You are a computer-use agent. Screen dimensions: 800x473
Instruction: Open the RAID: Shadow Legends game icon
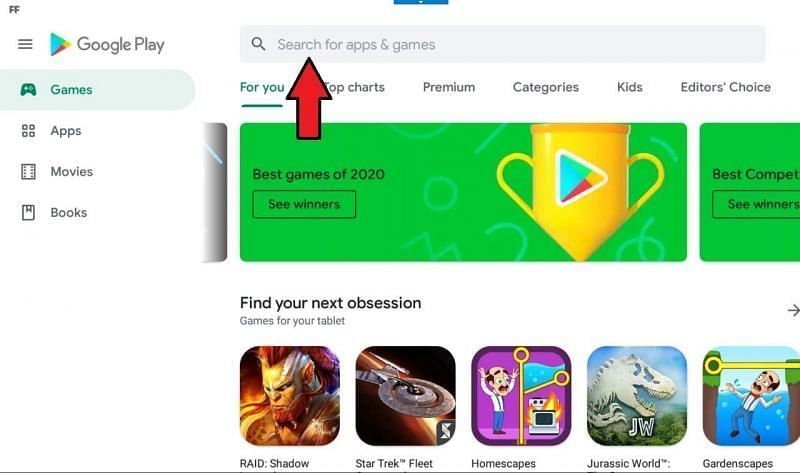(x=290, y=396)
